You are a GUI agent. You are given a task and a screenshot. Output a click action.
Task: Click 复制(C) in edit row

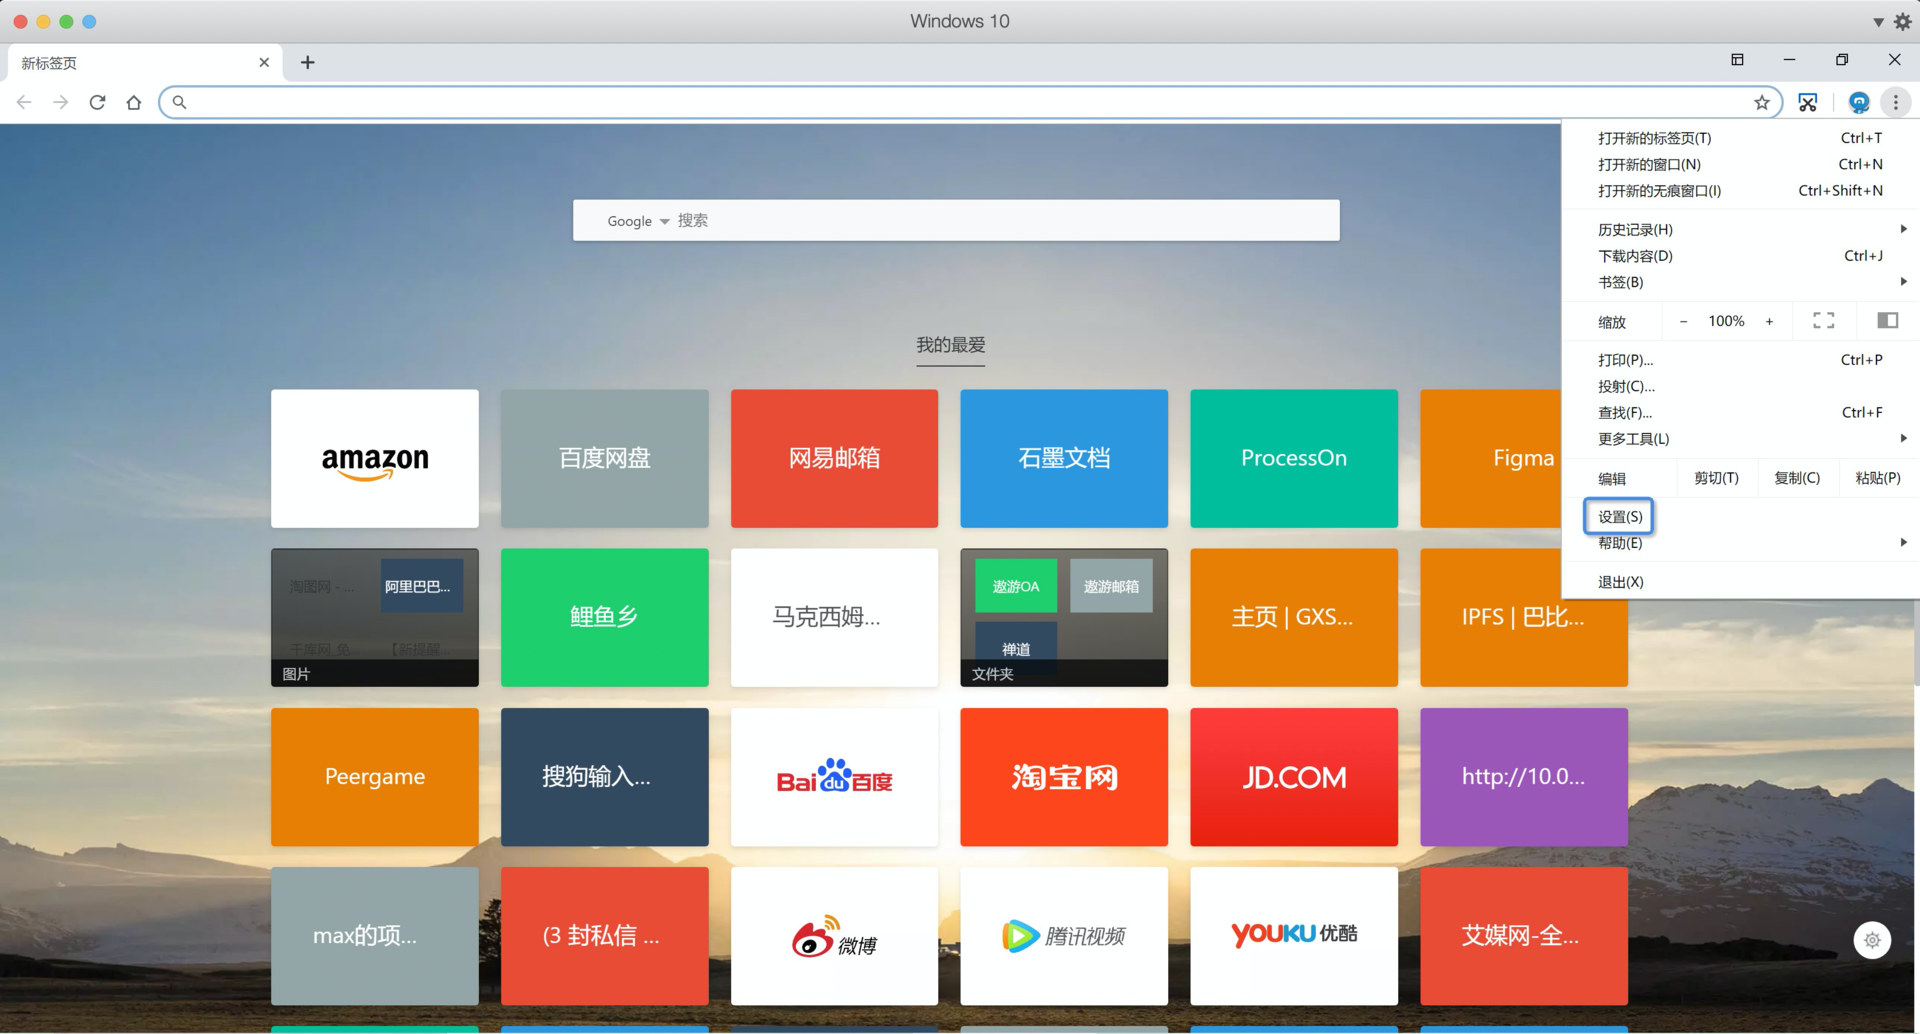1797,478
